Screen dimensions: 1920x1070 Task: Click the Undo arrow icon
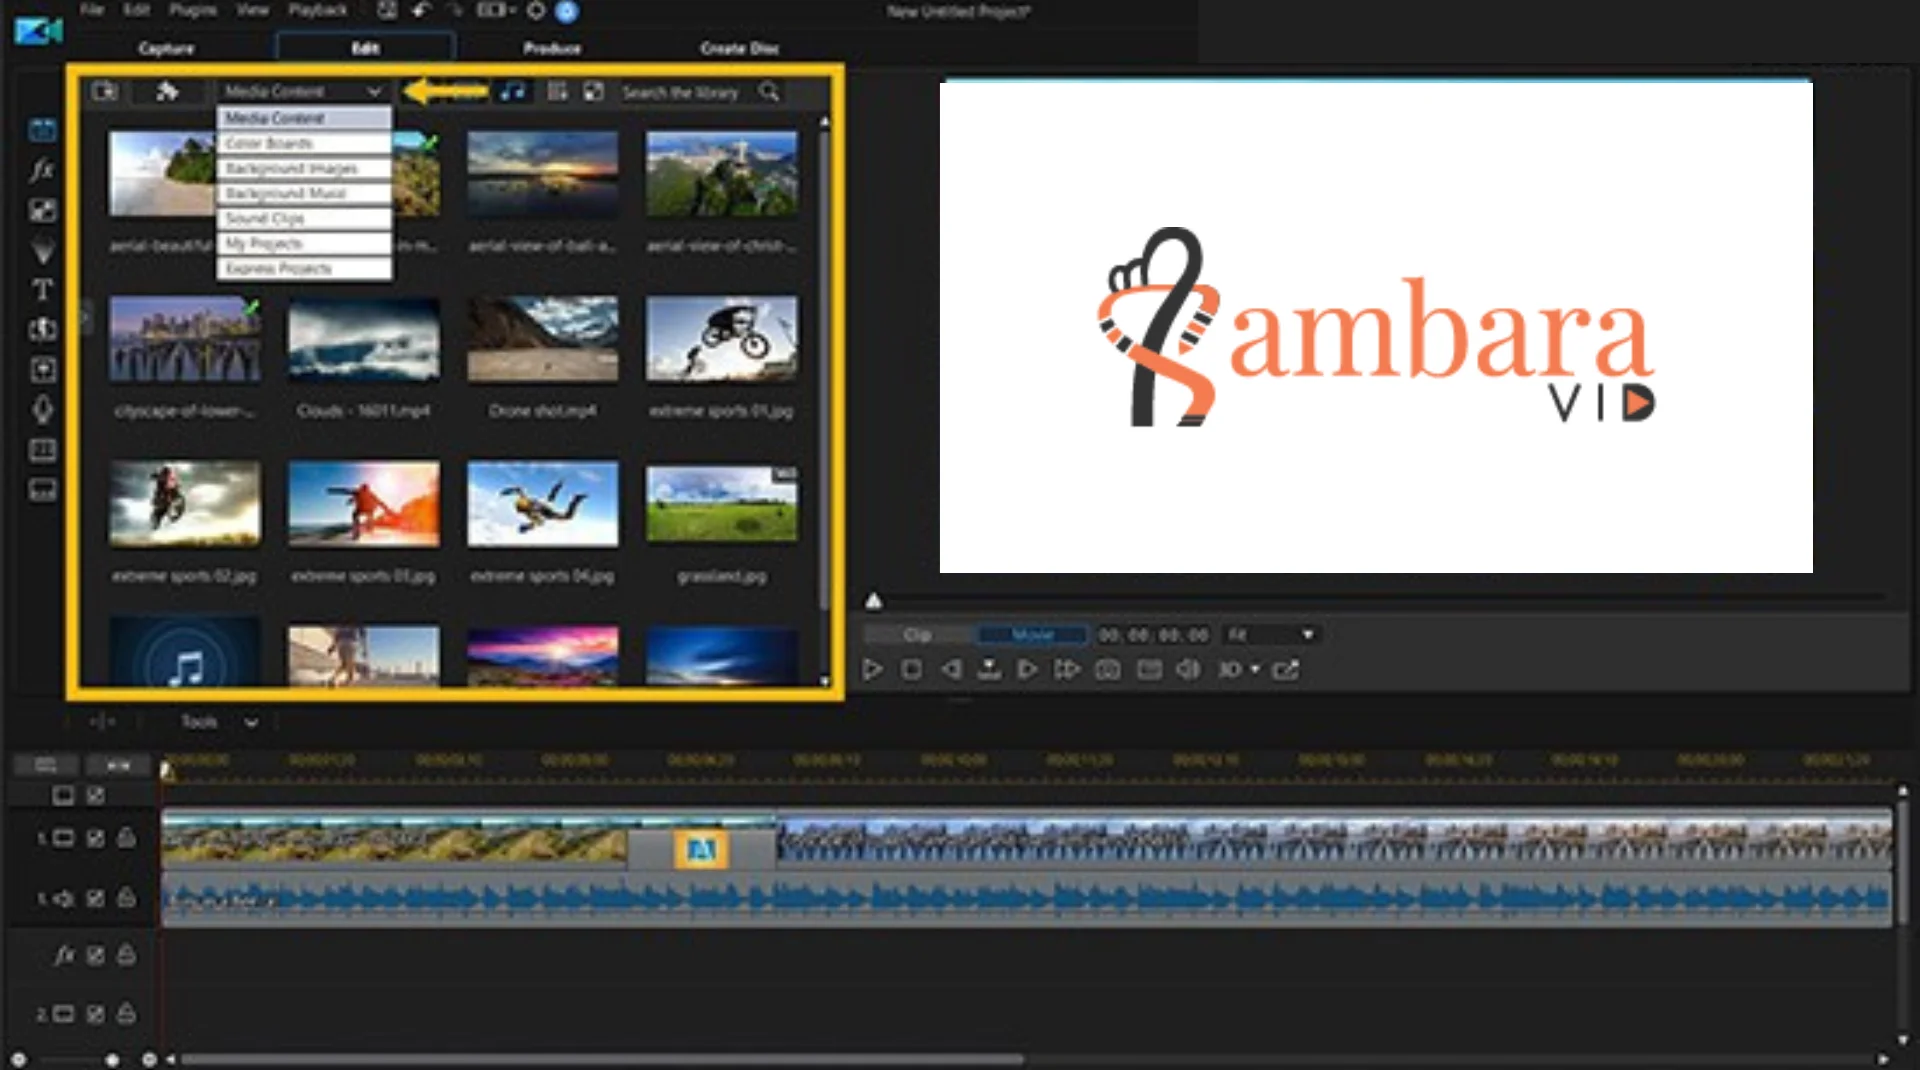click(421, 11)
